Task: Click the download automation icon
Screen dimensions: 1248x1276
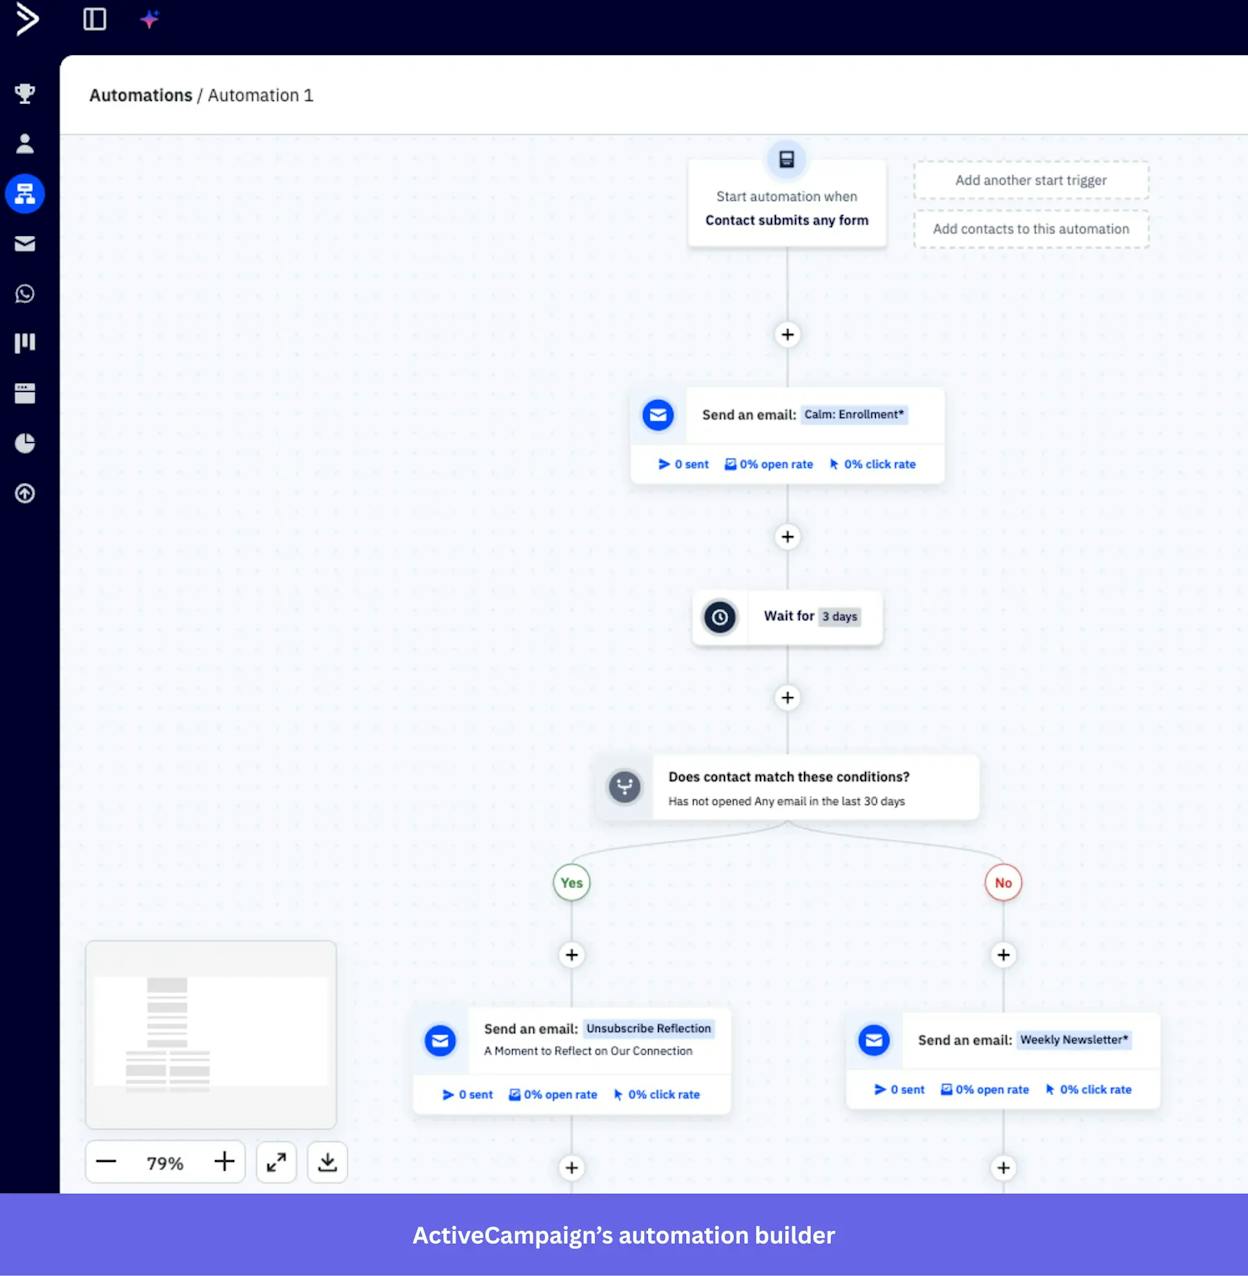Action: pyautogui.click(x=327, y=1162)
